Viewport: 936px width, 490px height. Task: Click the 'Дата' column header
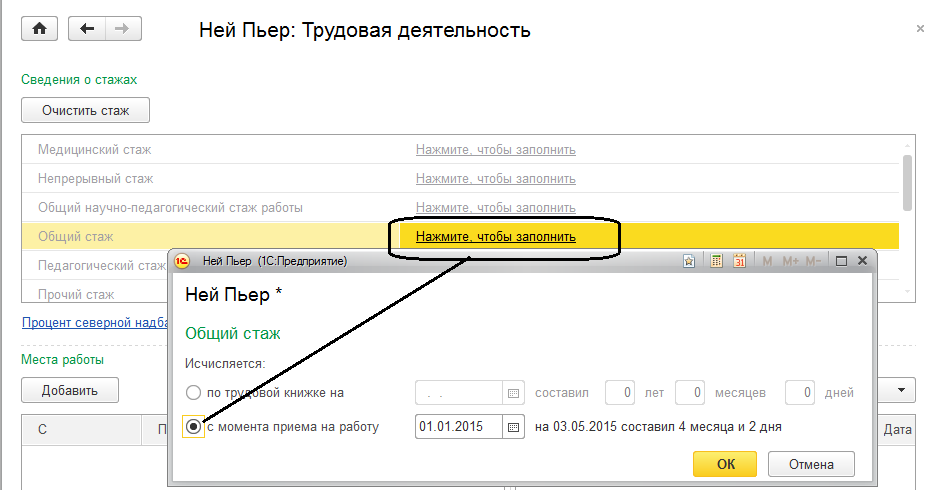pos(895,430)
